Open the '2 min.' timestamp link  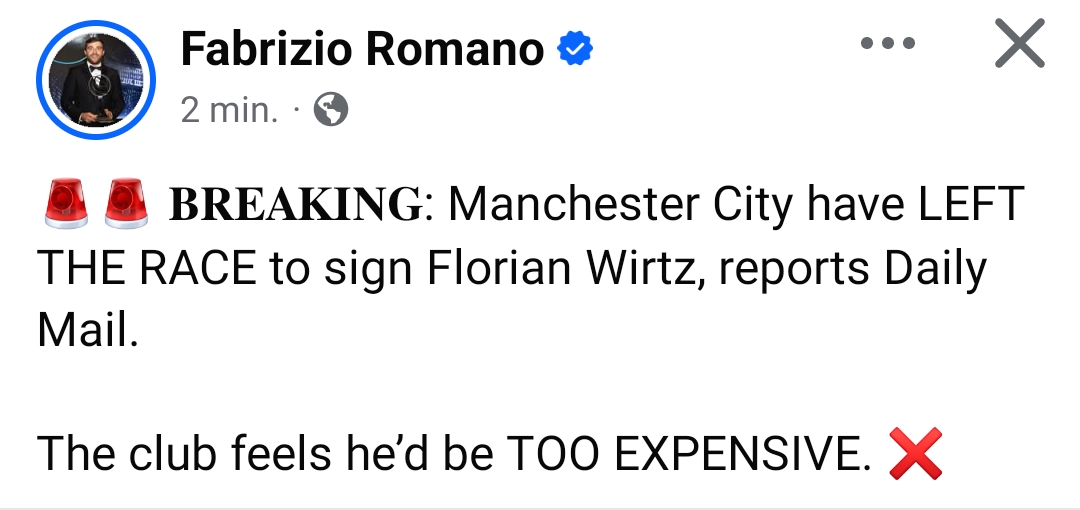(x=229, y=110)
